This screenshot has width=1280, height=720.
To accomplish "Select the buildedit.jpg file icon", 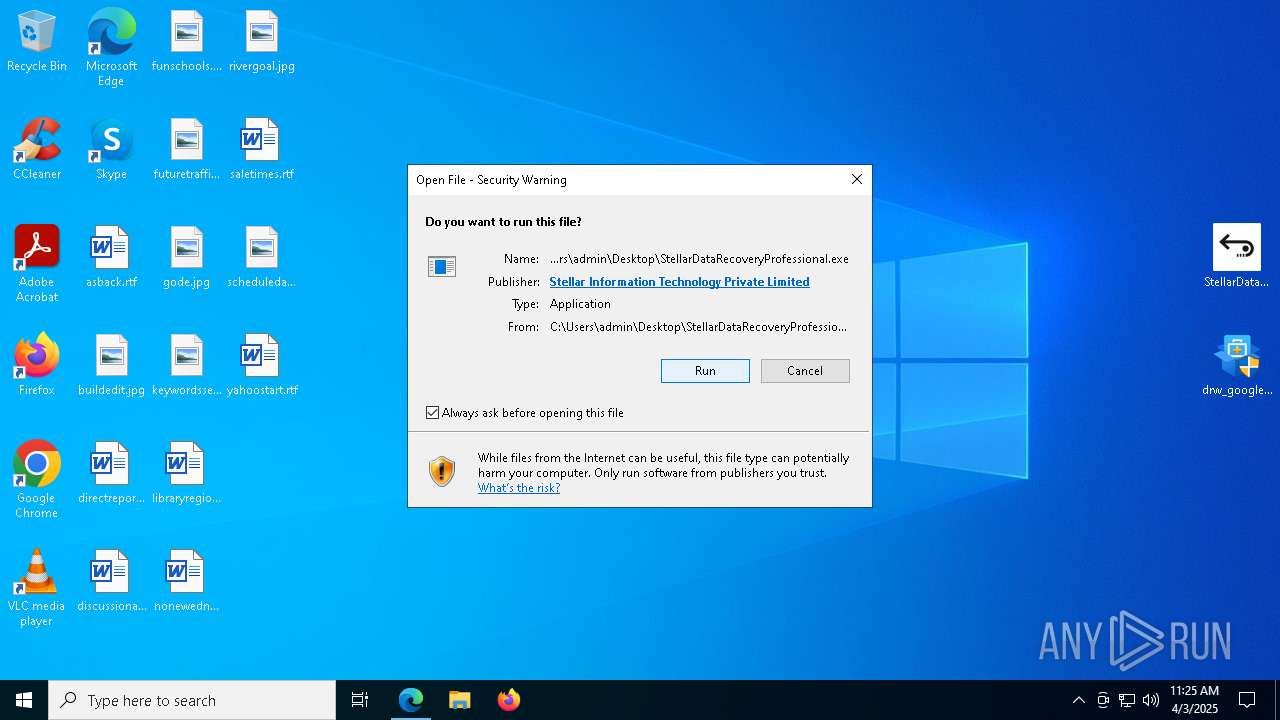I will (x=111, y=365).
